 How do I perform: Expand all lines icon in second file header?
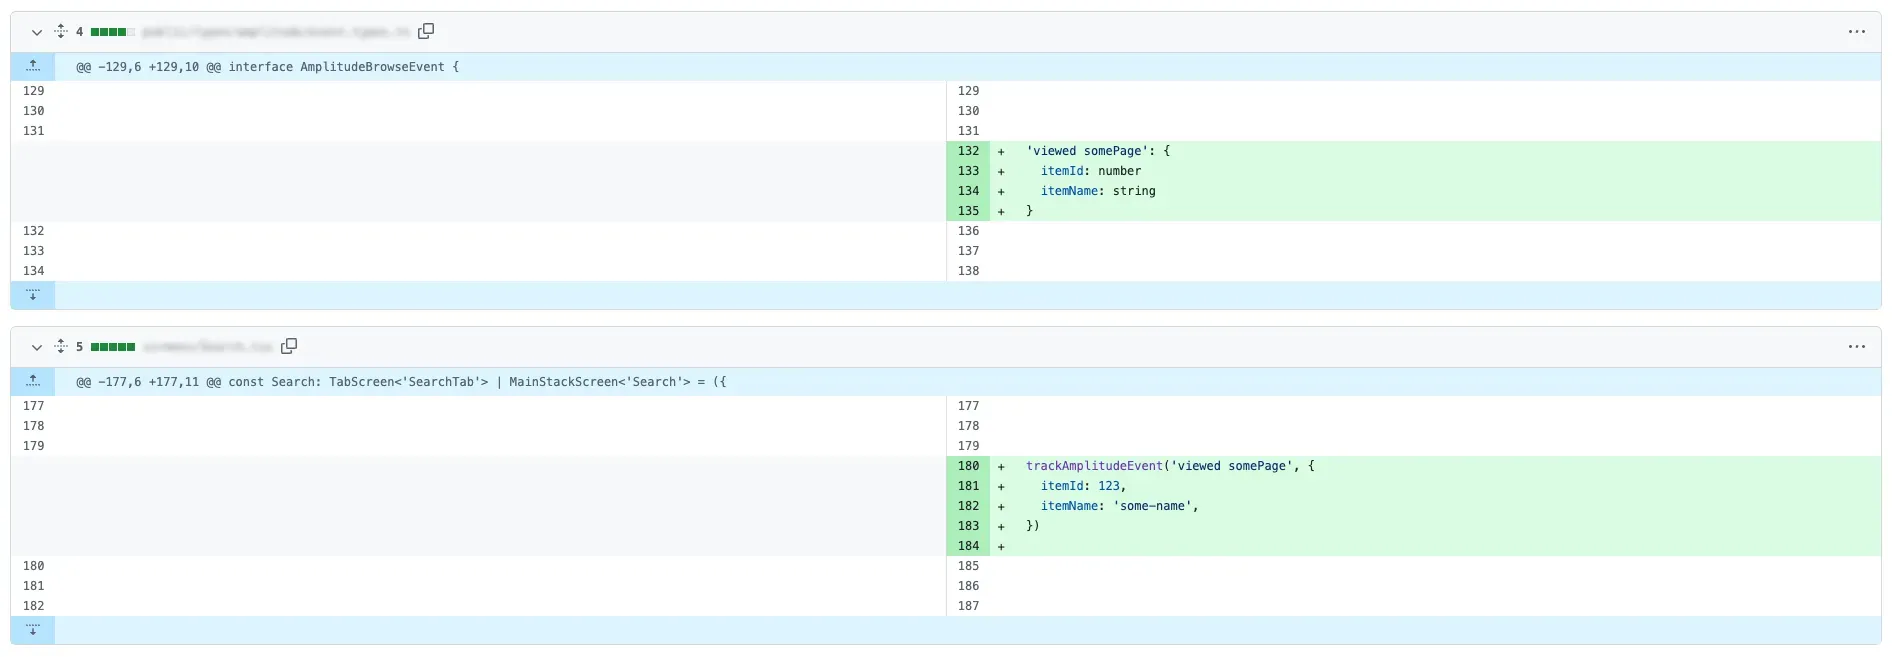click(x=61, y=346)
